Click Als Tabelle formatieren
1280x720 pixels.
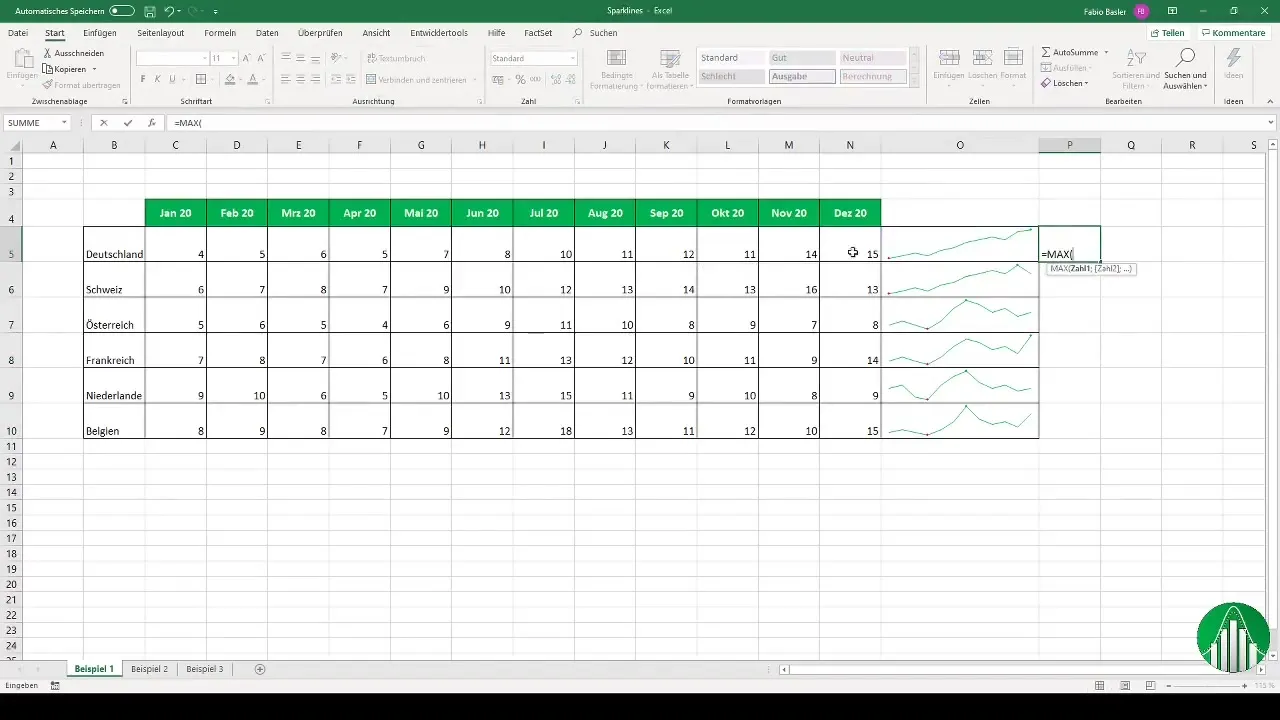[671, 68]
